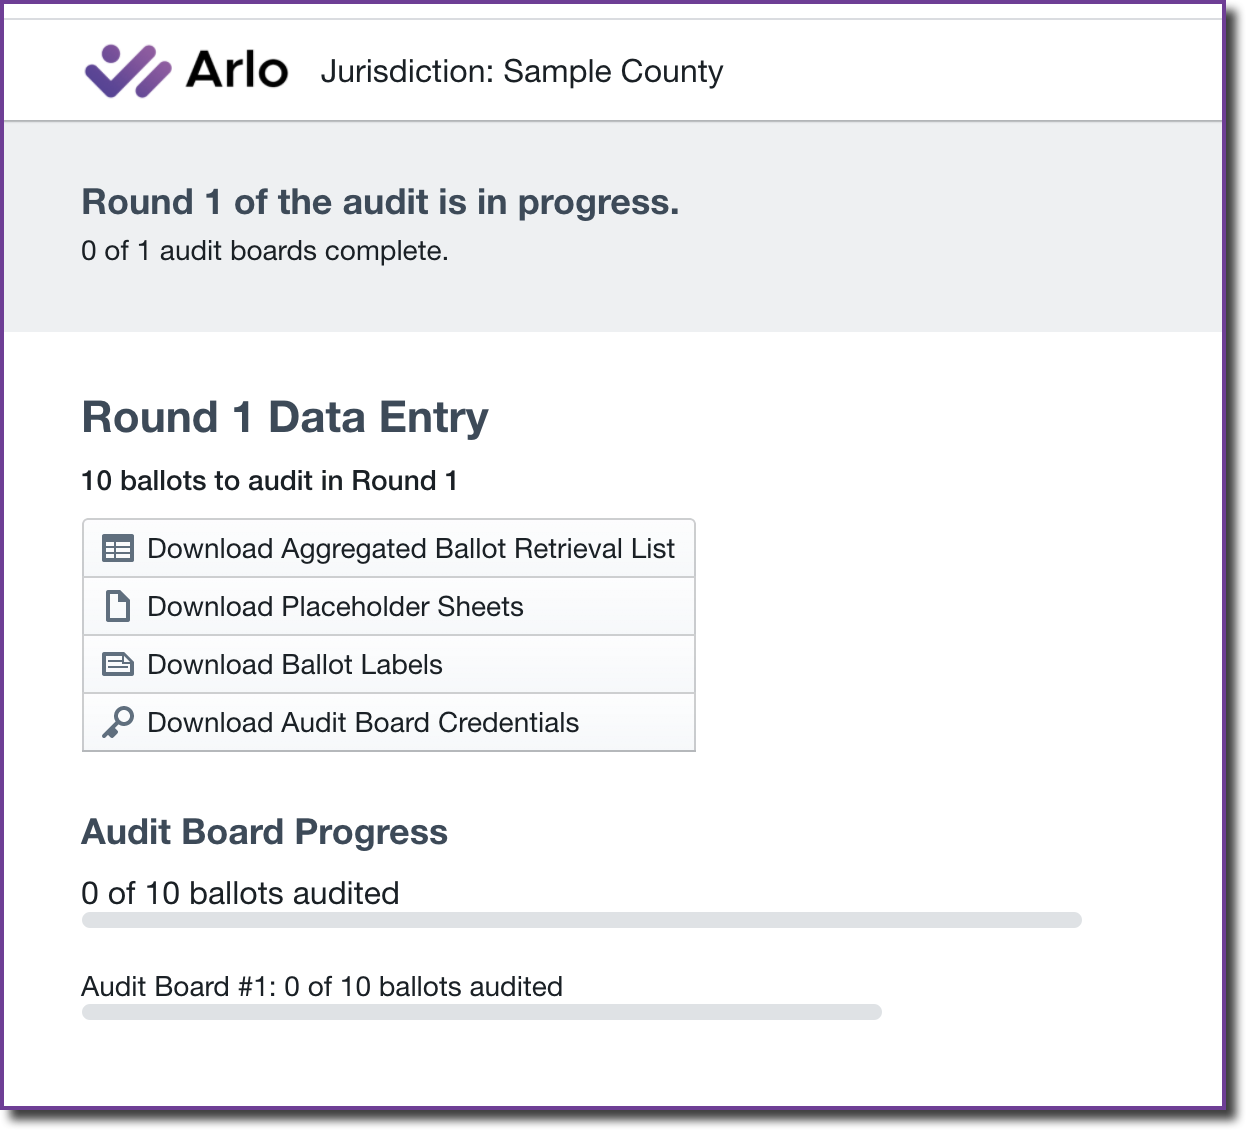Click the 0 of 10 ballots audited label
This screenshot has width=1246, height=1130.
240,893
